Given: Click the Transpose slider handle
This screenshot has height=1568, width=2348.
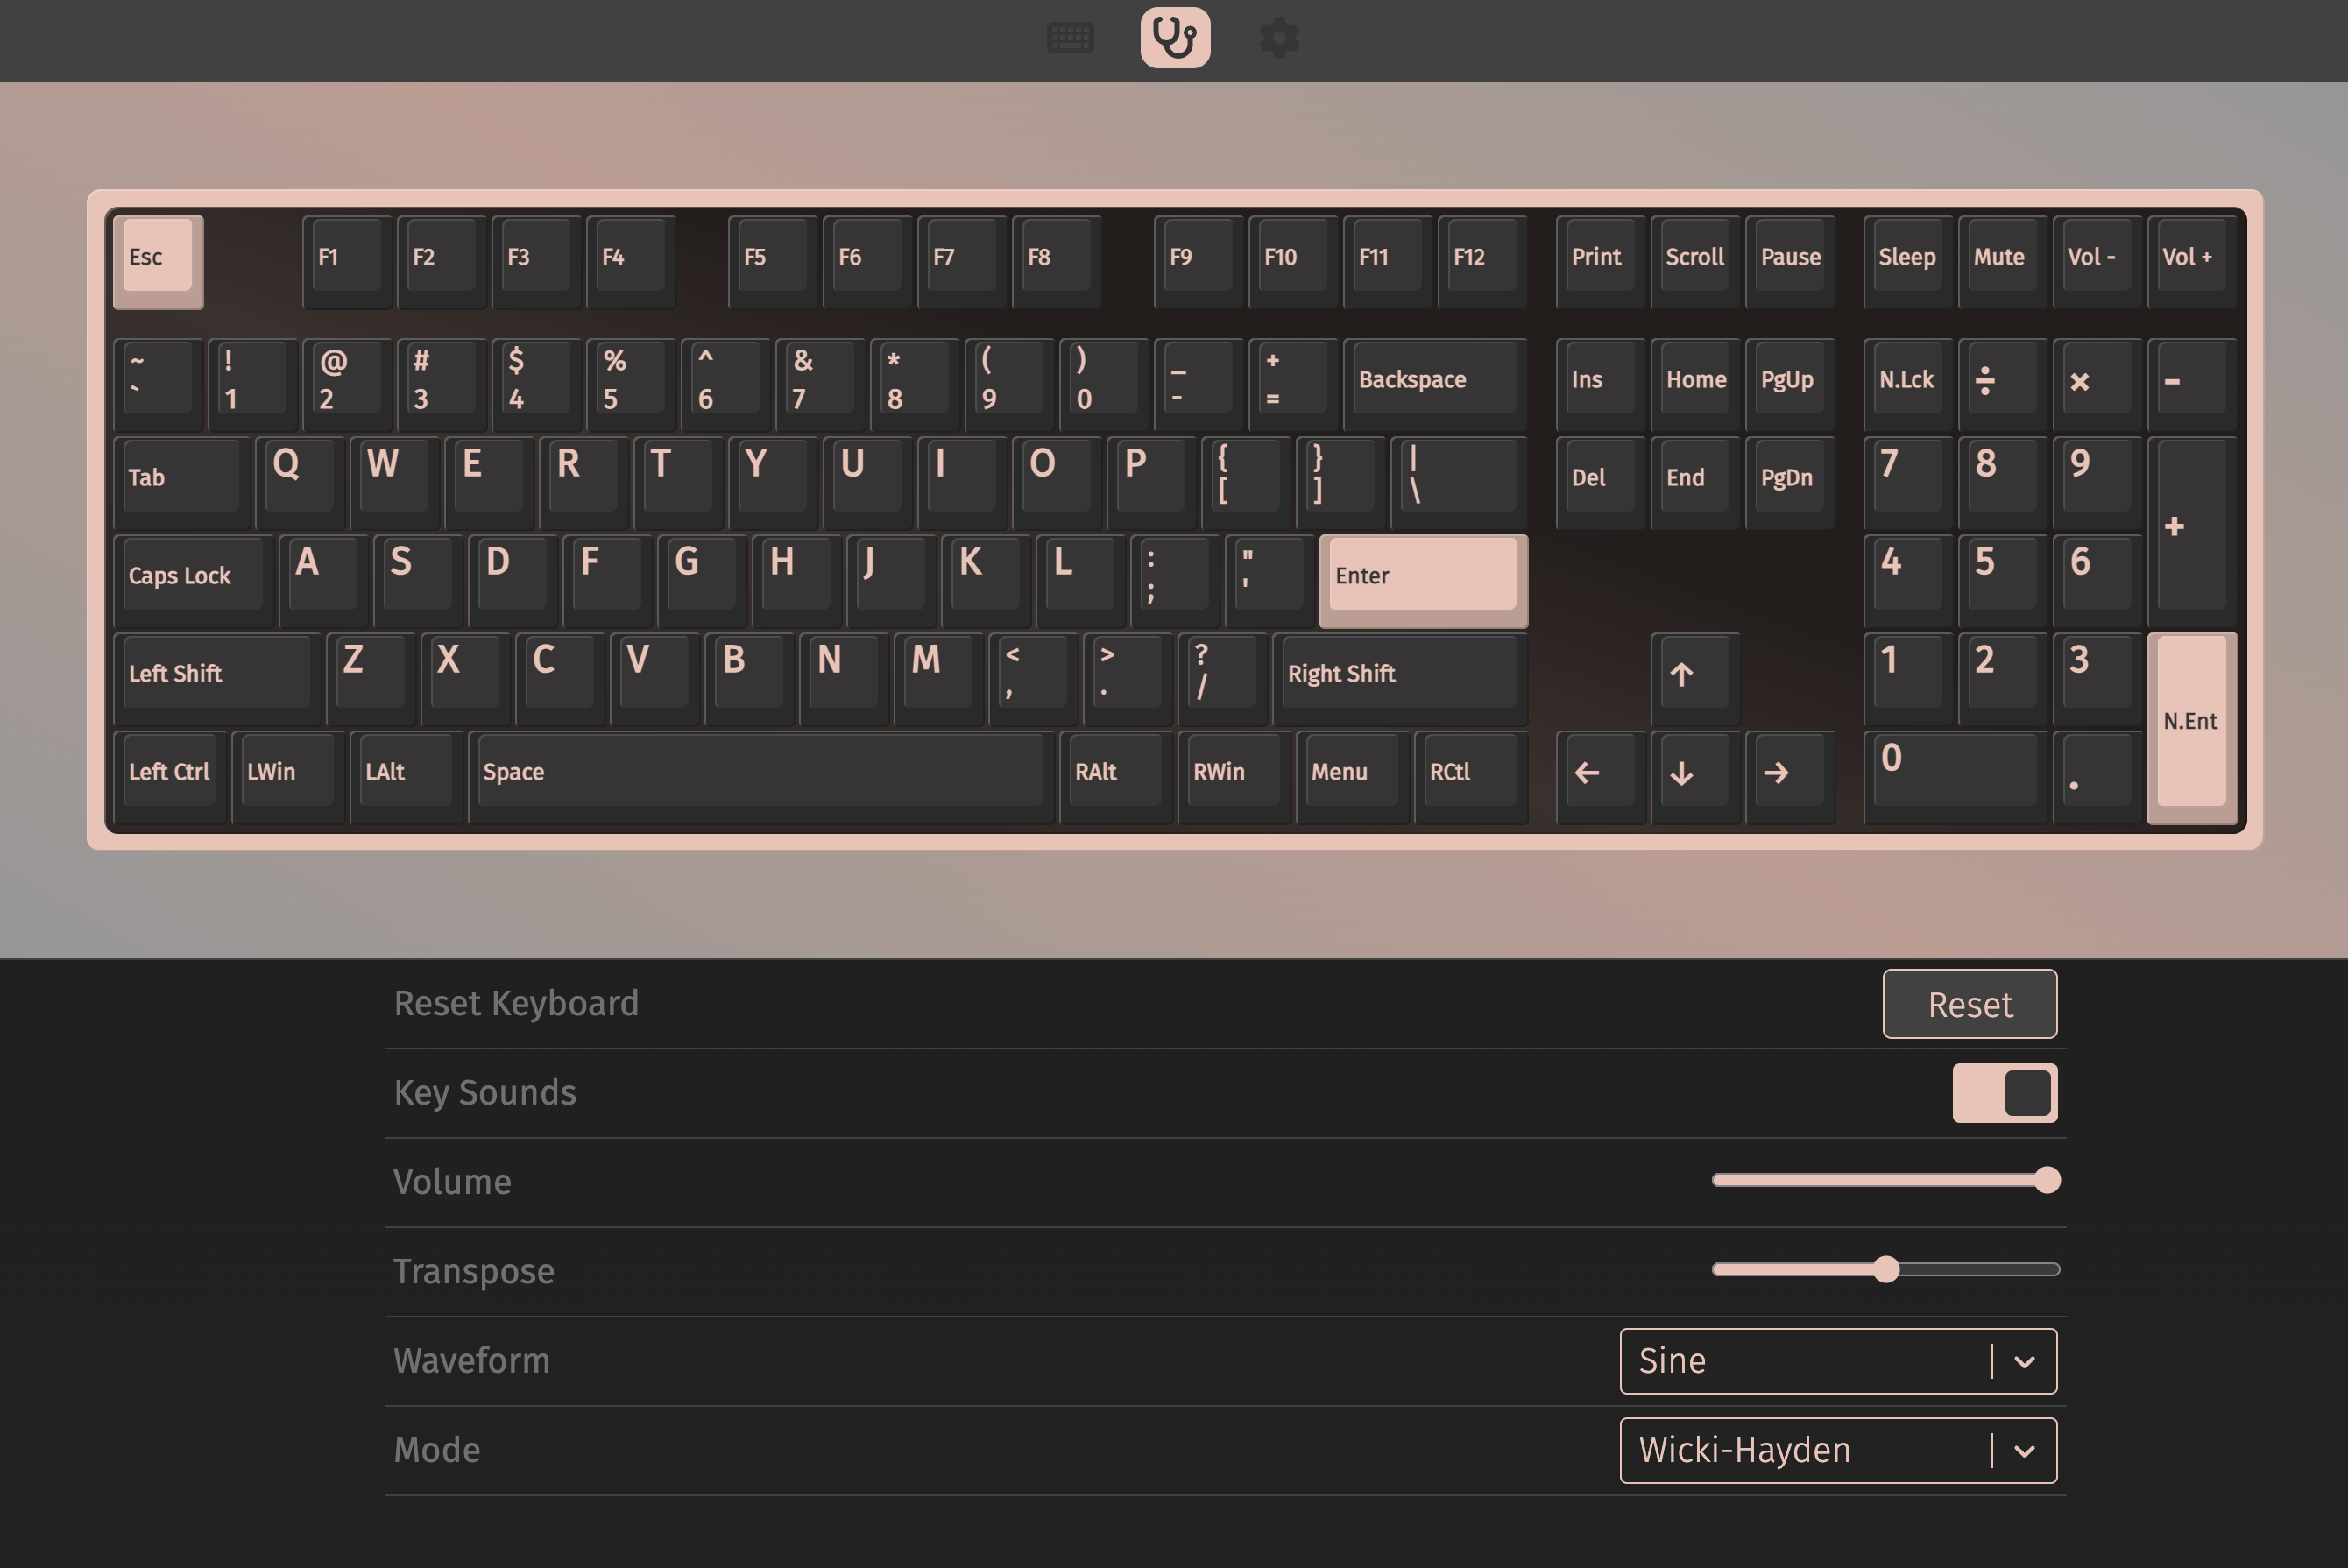Looking at the screenshot, I should [1888, 1269].
